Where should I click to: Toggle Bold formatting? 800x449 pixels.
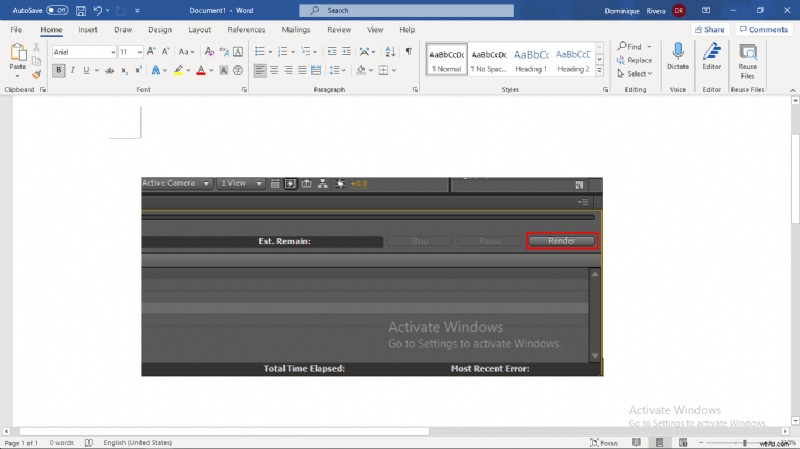coord(59,70)
